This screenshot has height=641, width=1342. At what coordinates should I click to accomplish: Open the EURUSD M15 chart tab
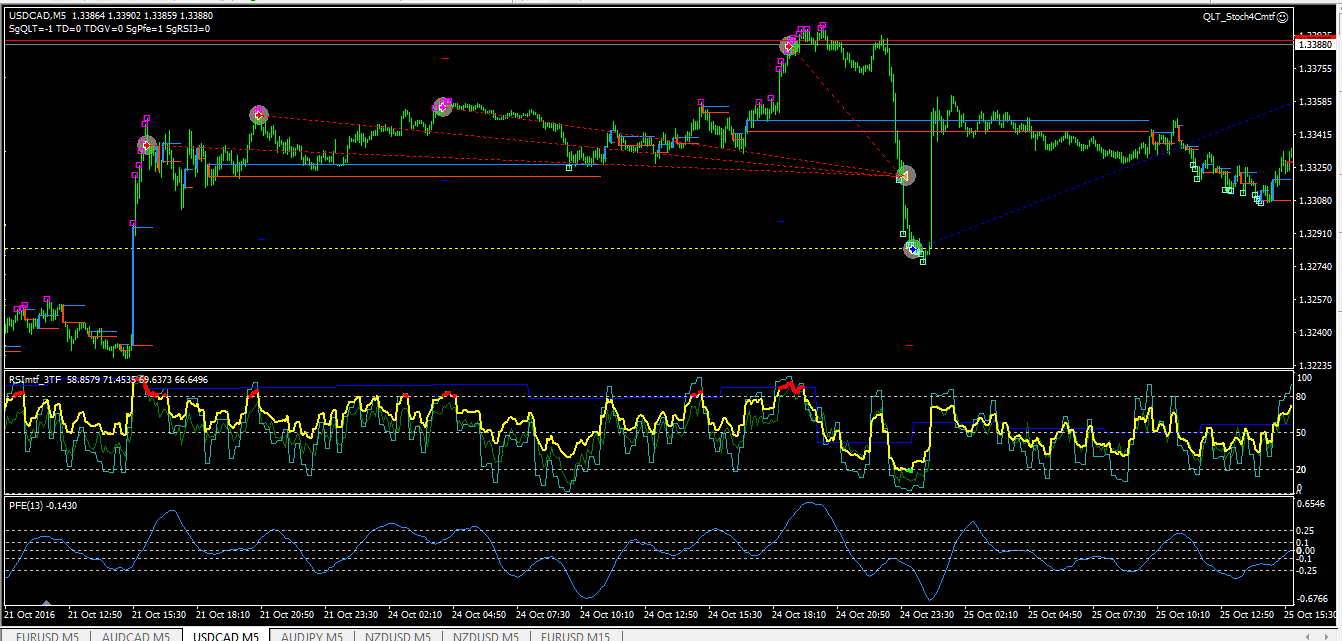575,635
